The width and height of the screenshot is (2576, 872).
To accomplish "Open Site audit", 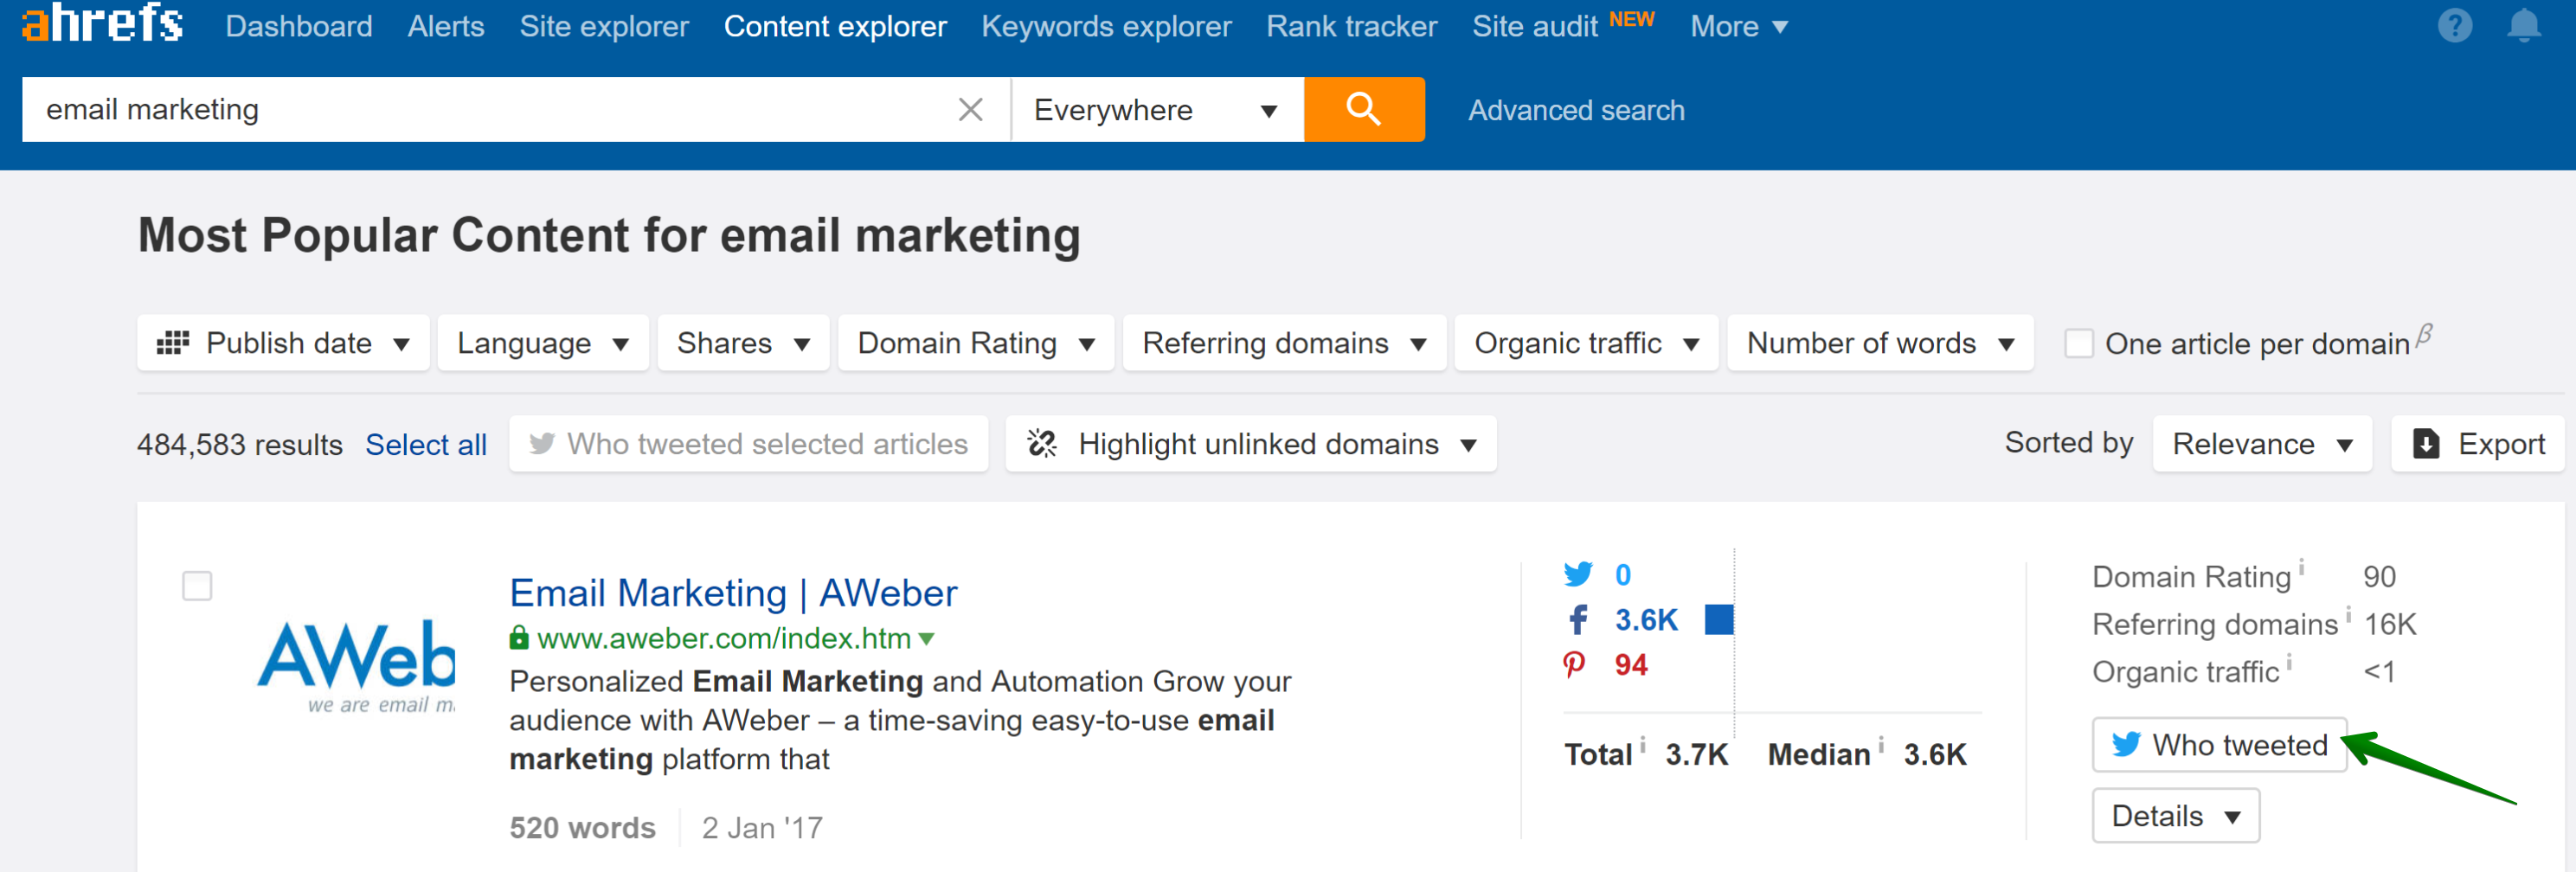I will pos(1534,26).
